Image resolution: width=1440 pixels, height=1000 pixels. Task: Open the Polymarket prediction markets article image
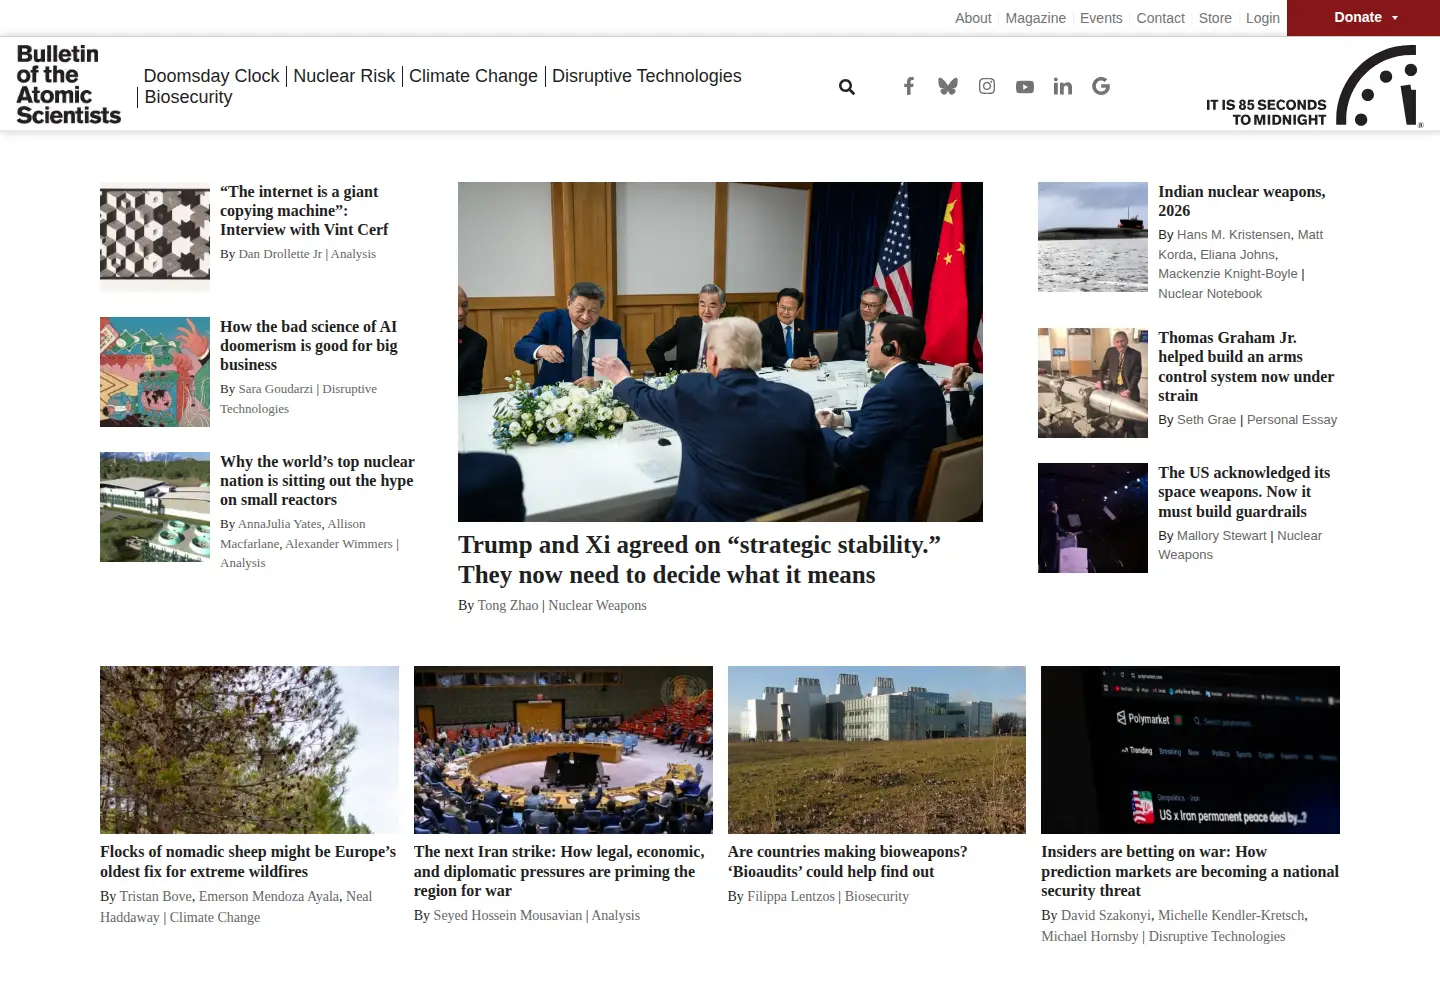(1190, 750)
